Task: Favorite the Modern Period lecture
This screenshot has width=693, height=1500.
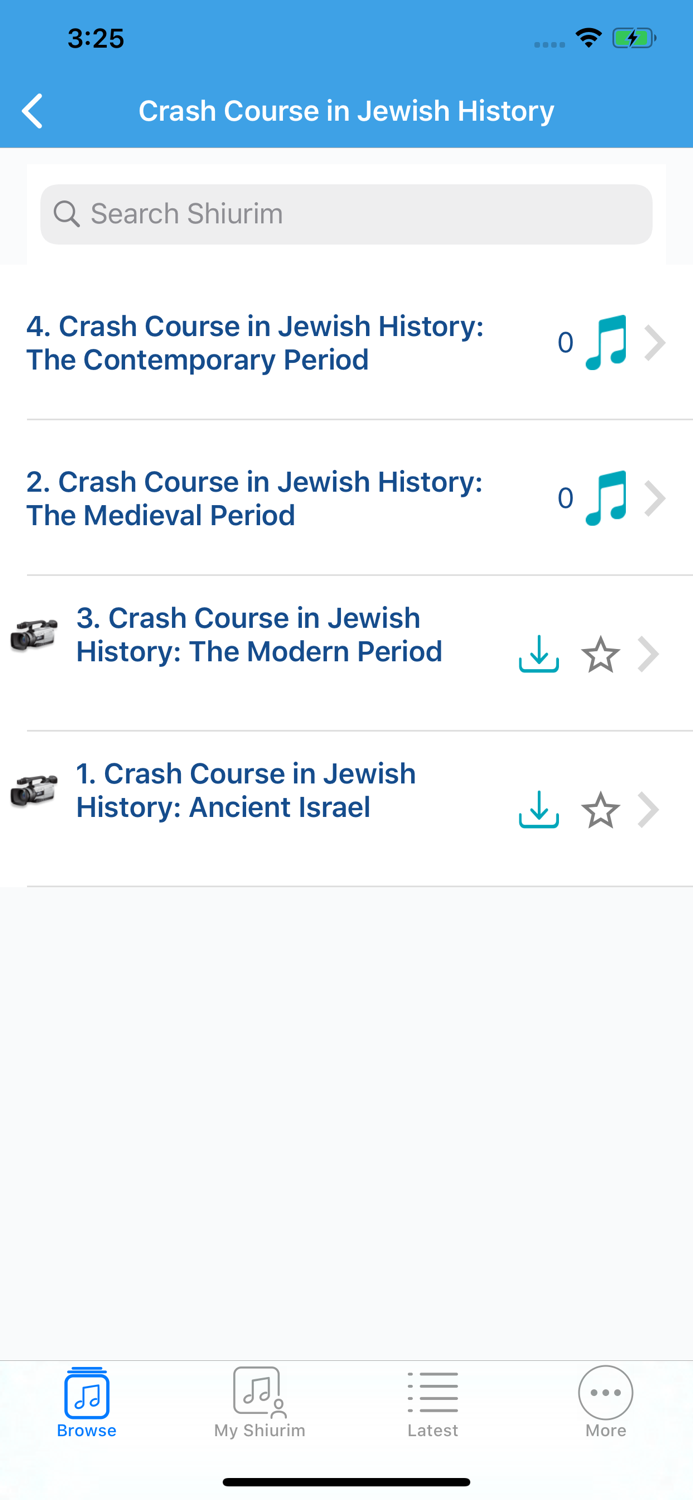Action: tap(600, 655)
